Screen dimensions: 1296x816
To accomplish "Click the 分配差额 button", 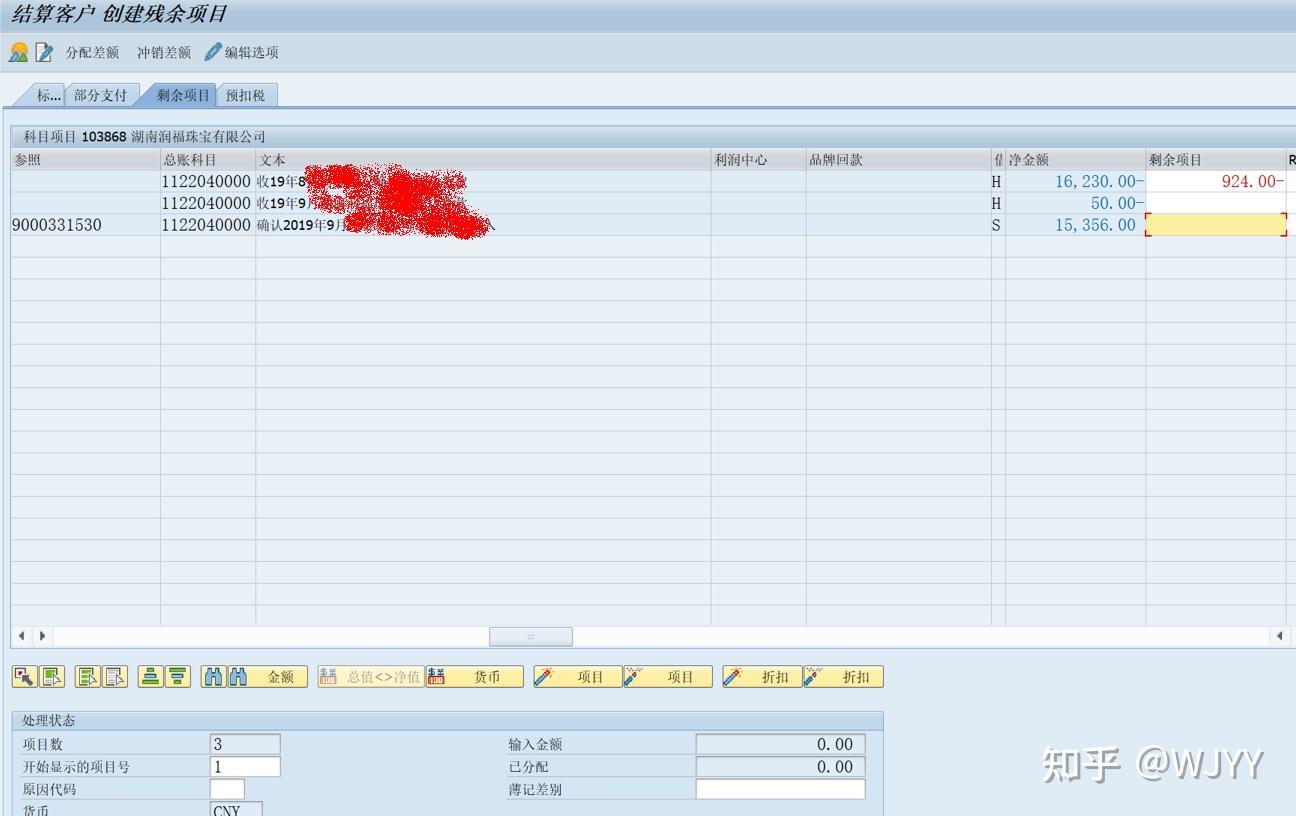I will [93, 53].
